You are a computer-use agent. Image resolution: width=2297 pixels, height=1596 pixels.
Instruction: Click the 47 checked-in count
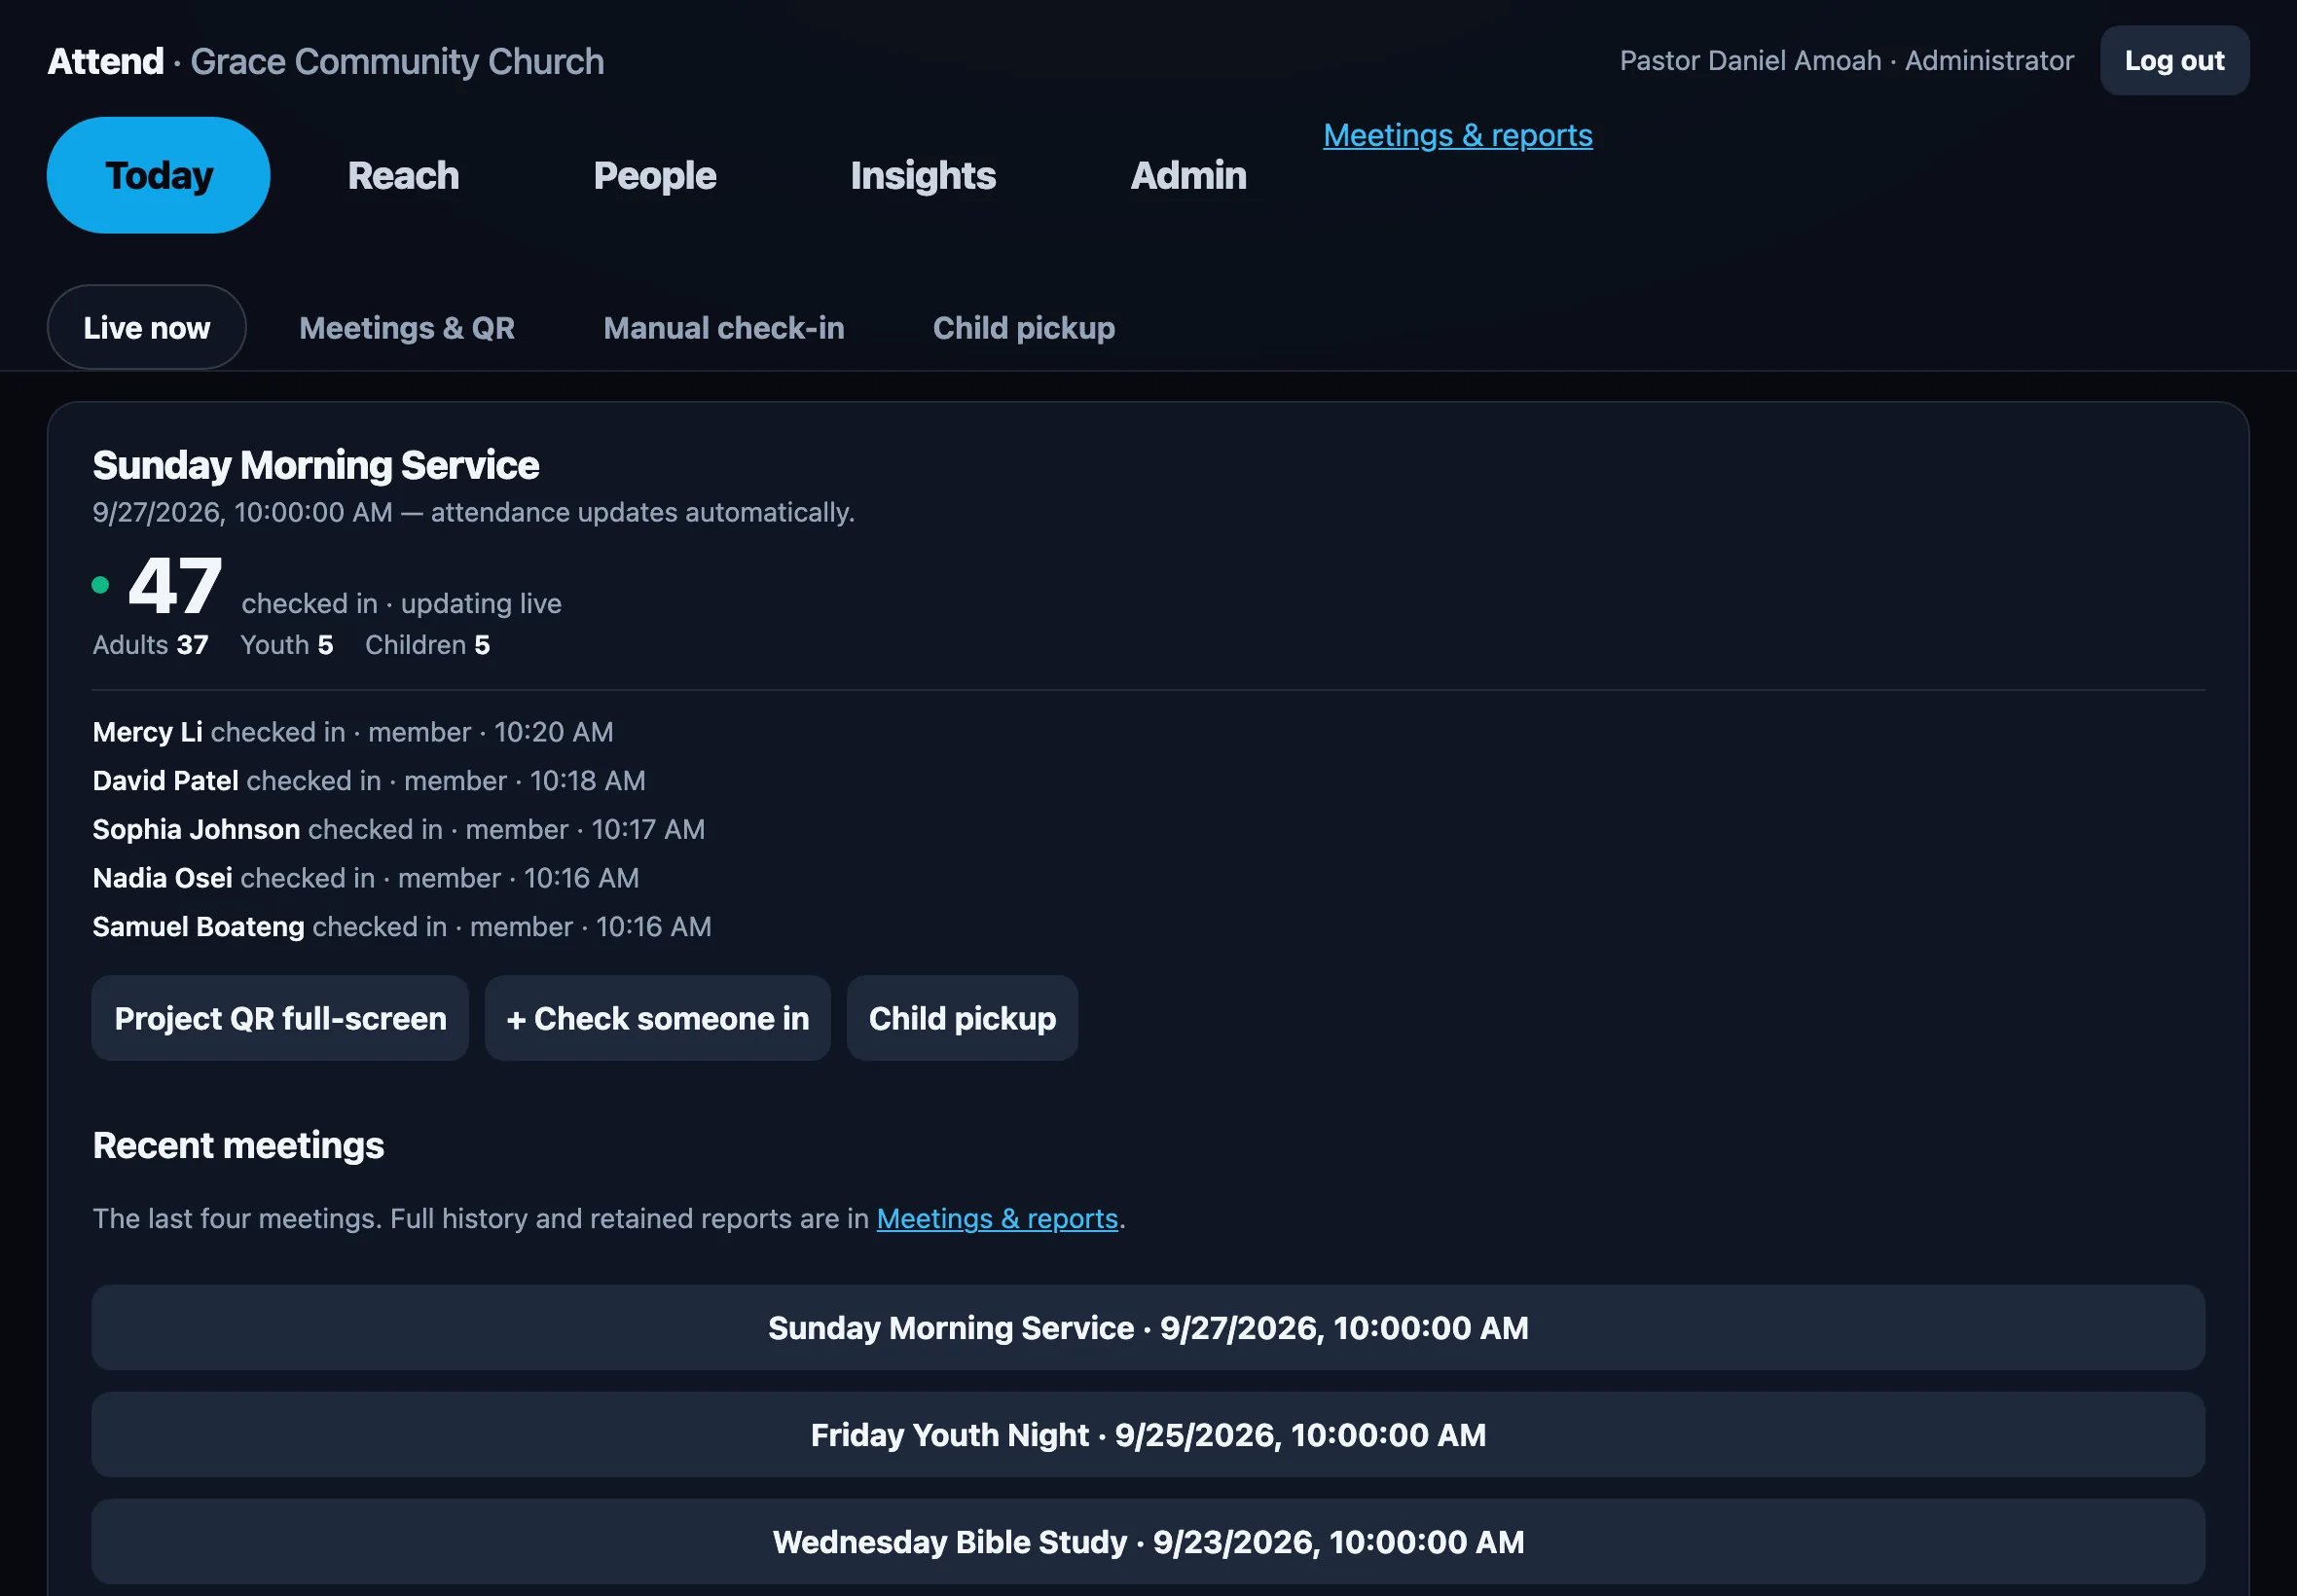coord(175,586)
